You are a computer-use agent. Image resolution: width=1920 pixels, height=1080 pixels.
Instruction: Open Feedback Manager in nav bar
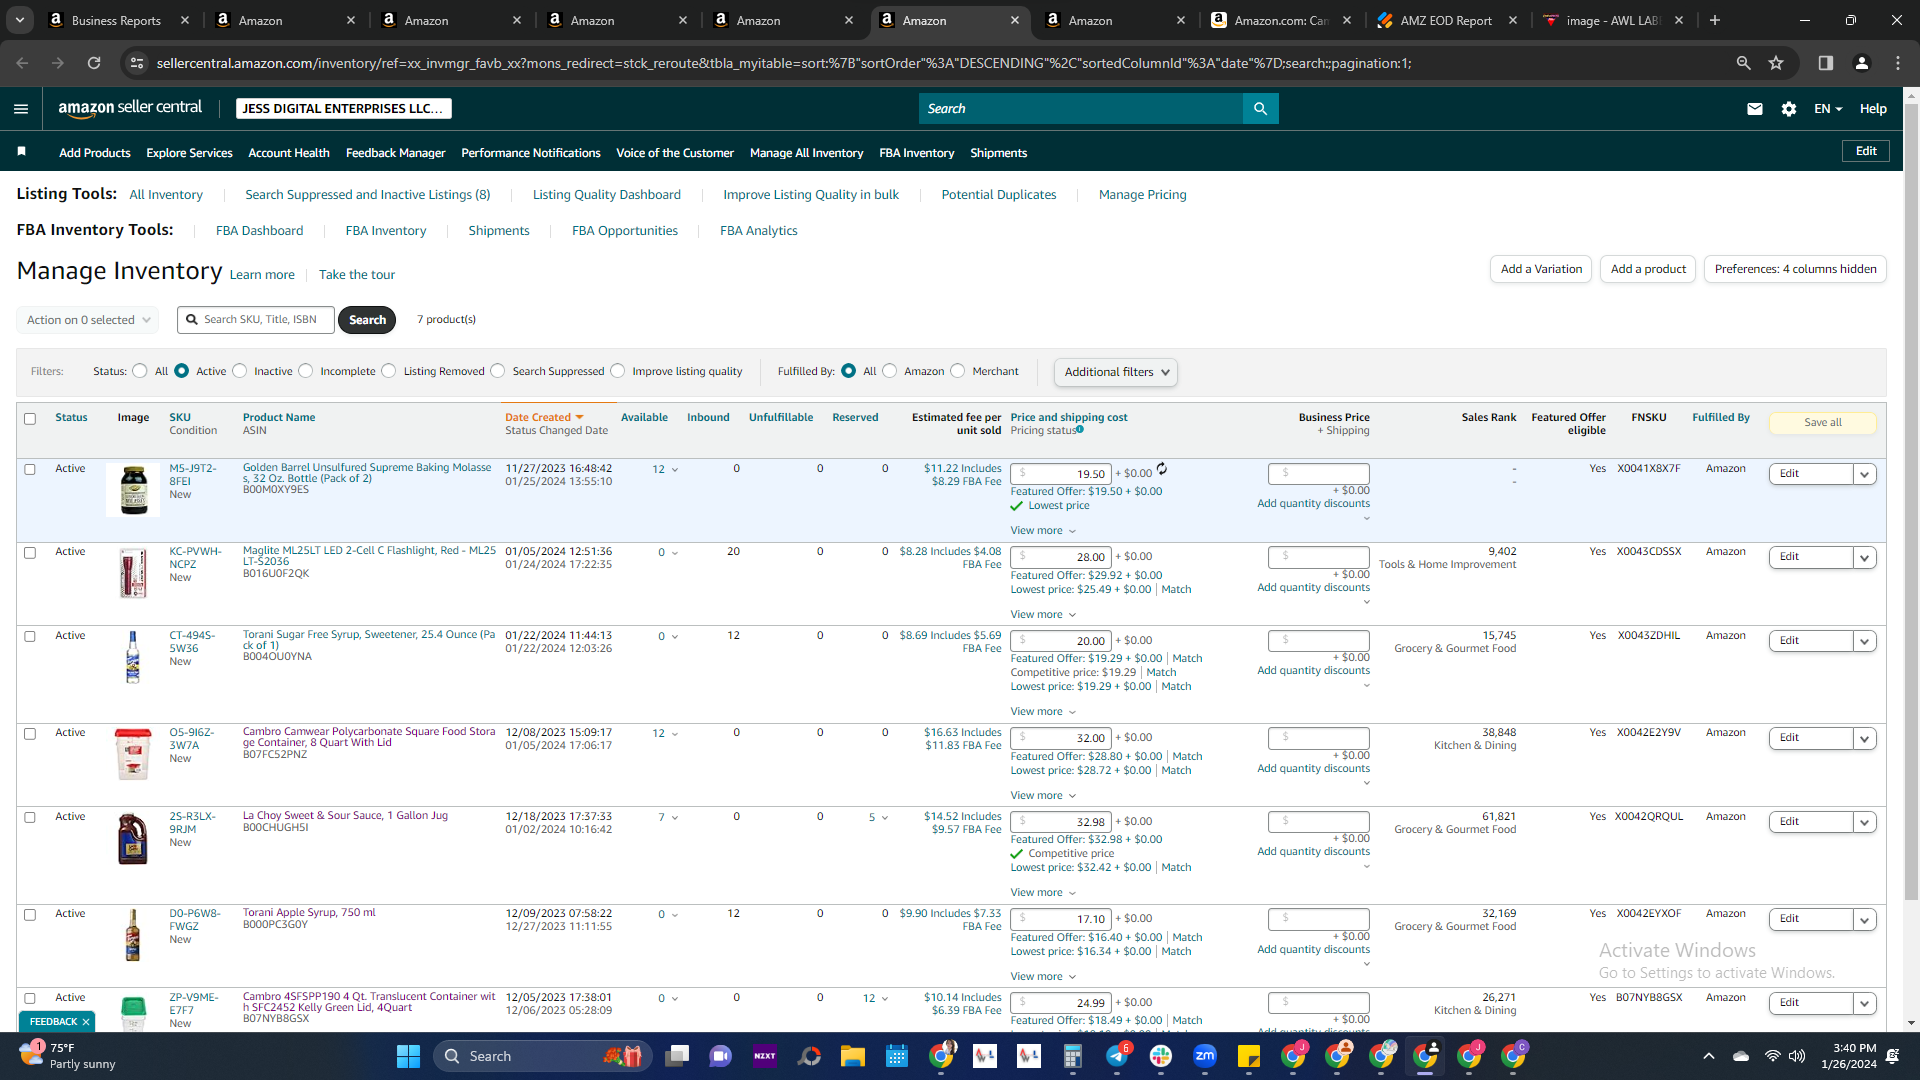coord(395,153)
